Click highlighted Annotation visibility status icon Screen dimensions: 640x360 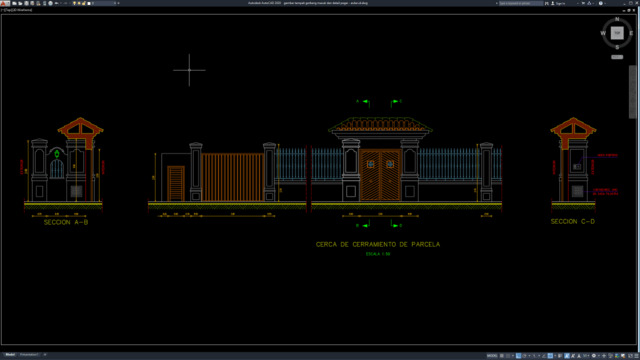567,356
